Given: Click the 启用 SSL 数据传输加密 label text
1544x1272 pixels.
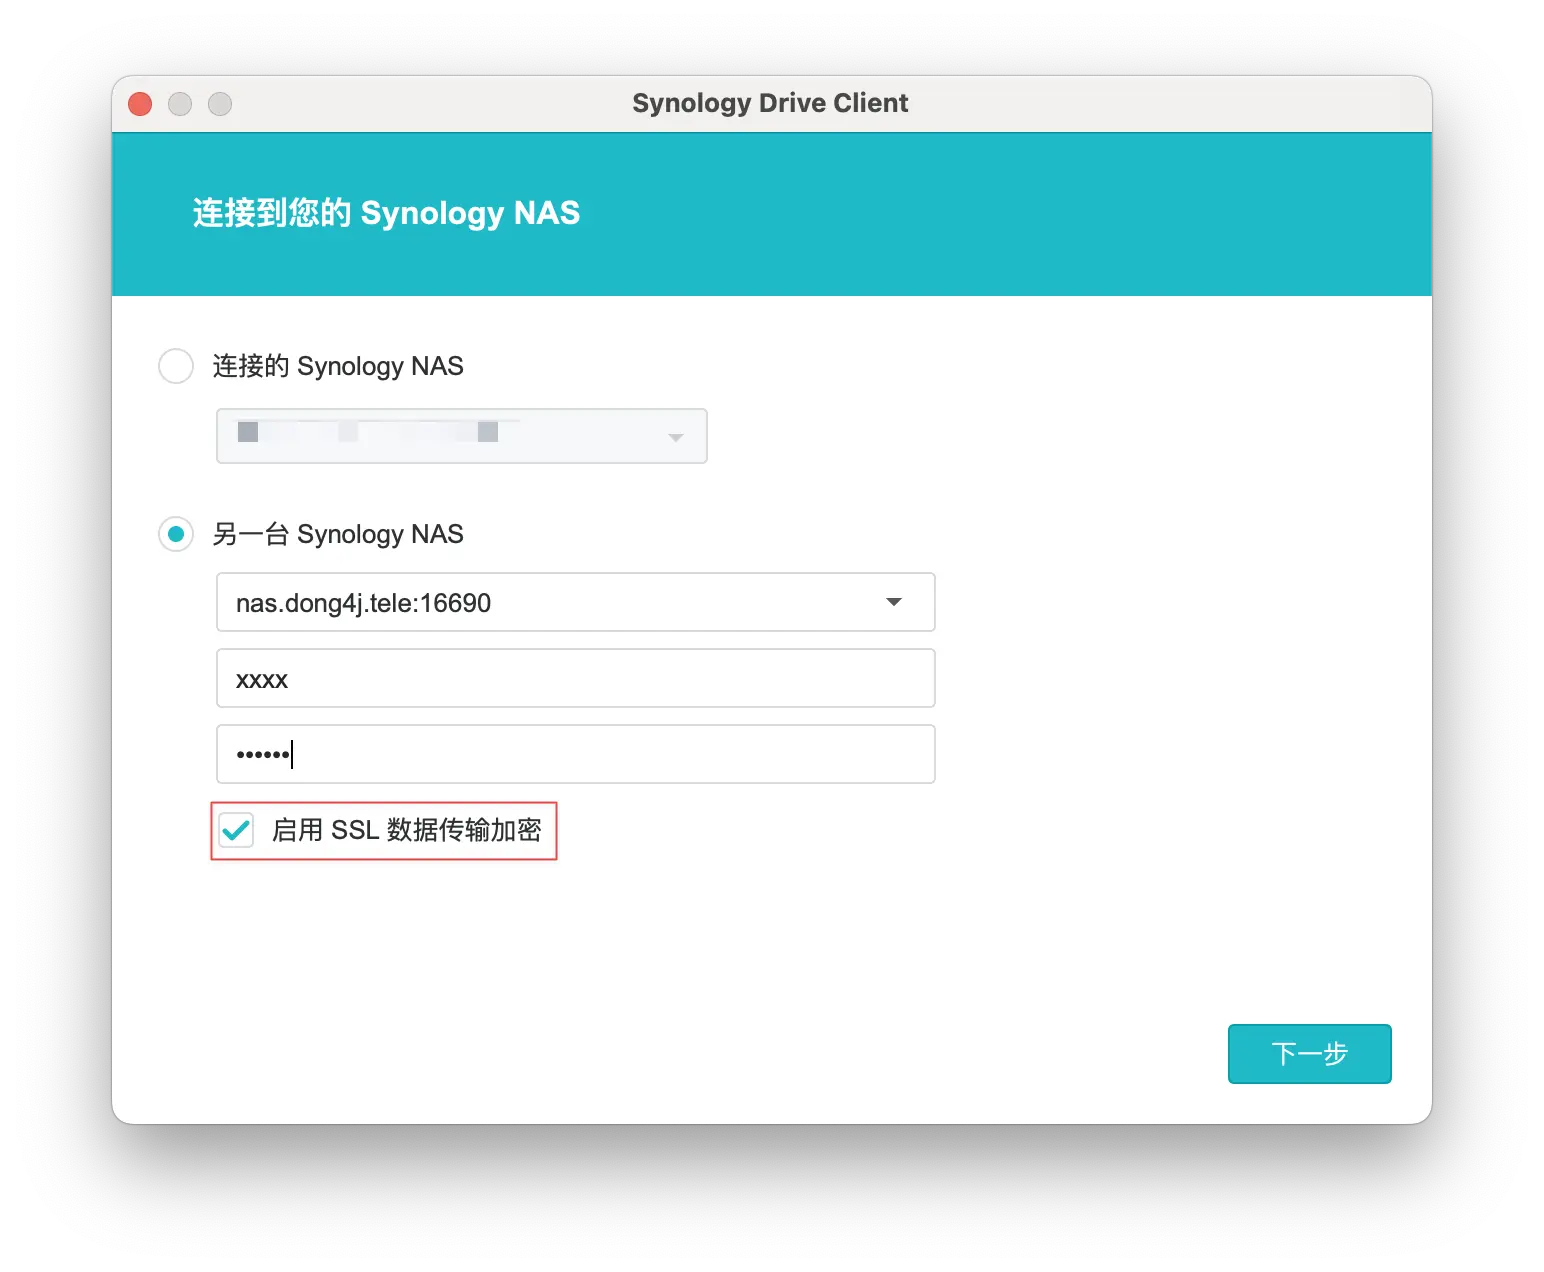Looking at the screenshot, I should [x=406, y=830].
